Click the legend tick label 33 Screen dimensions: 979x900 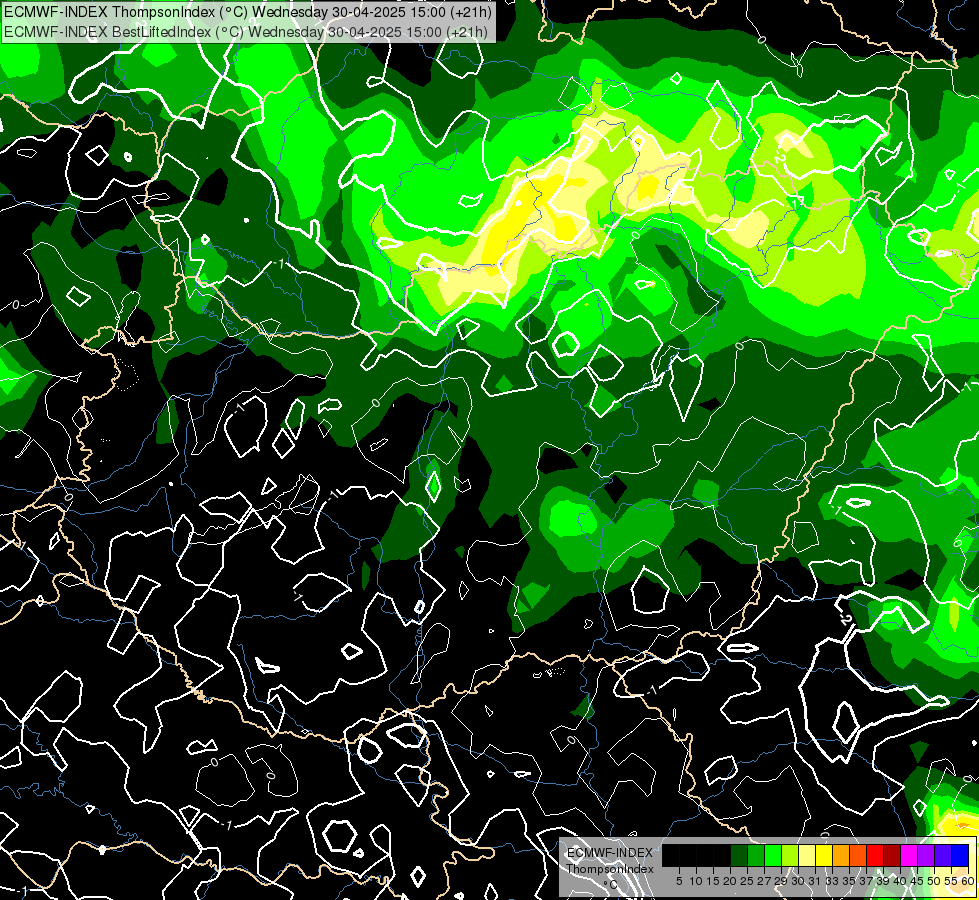pyautogui.click(x=832, y=881)
